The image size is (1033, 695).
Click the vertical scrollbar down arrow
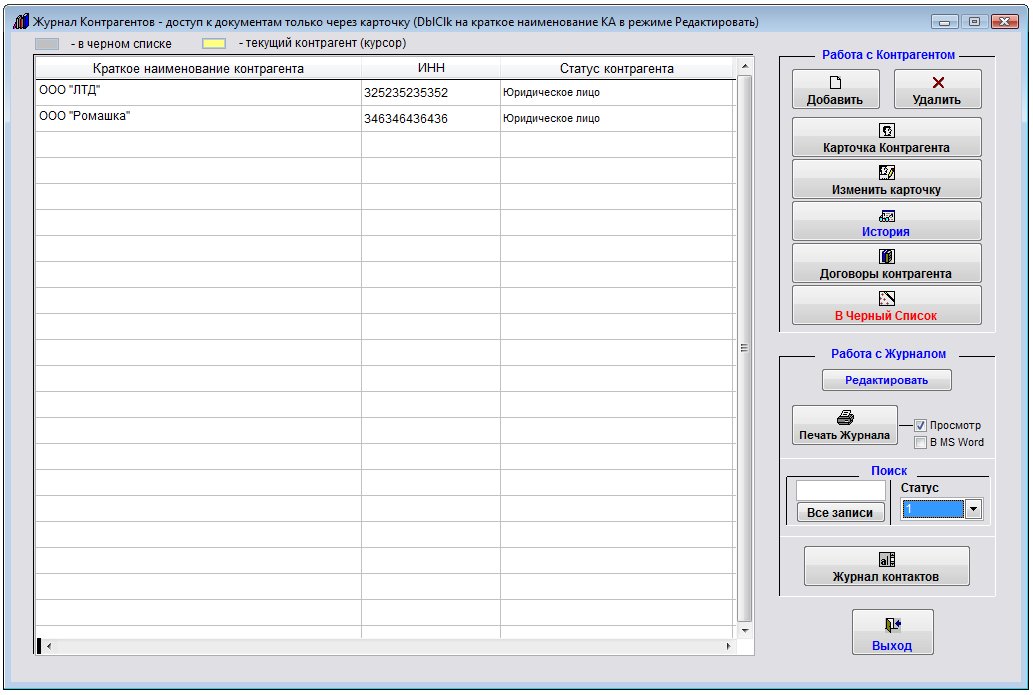744,631
